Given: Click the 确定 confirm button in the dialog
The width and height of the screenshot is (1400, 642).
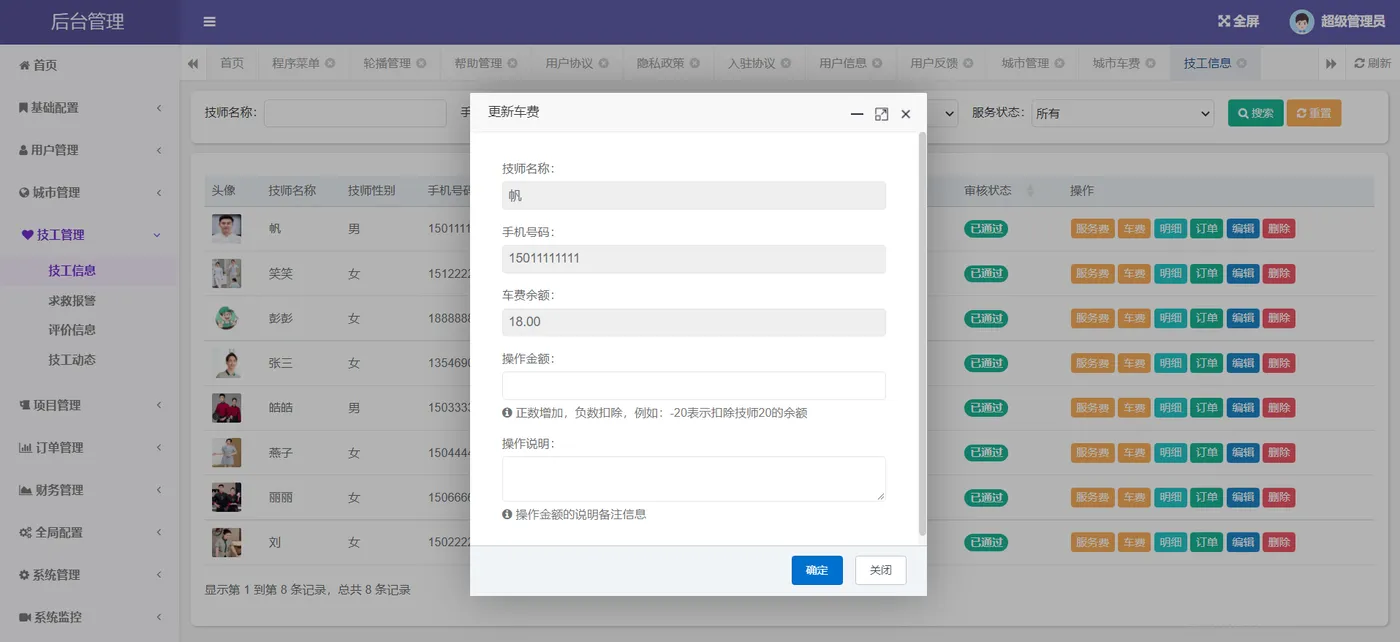Looking at the screenshot, I should point(817,570).
